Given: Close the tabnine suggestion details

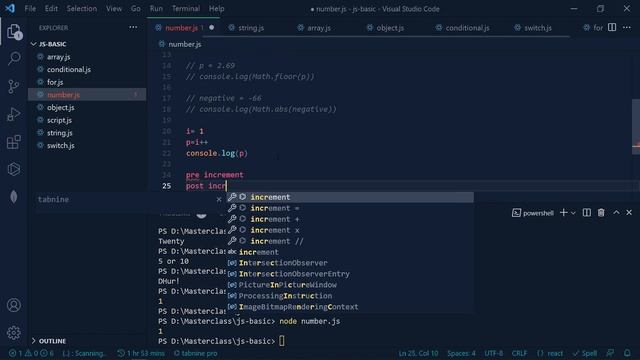Looking at the screenshot, I should [x=219, y=199].
